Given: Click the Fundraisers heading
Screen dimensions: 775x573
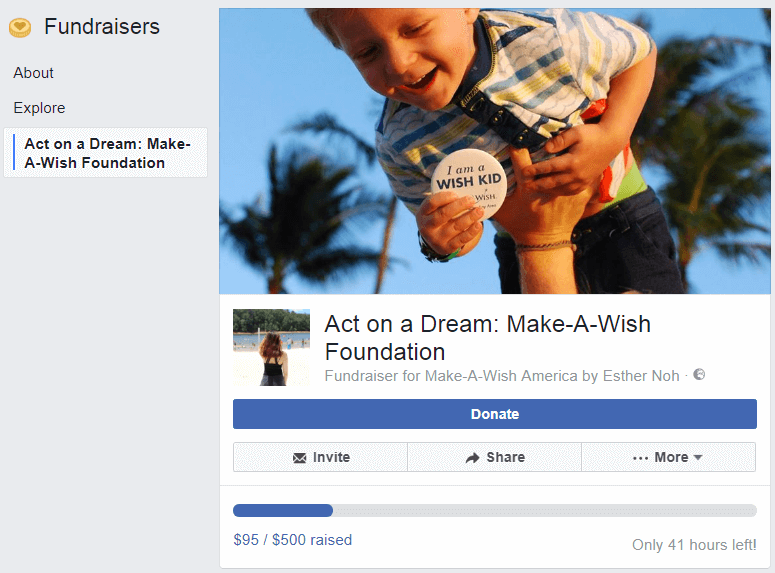Looking at the screenshot, I should tap(102, 27).
